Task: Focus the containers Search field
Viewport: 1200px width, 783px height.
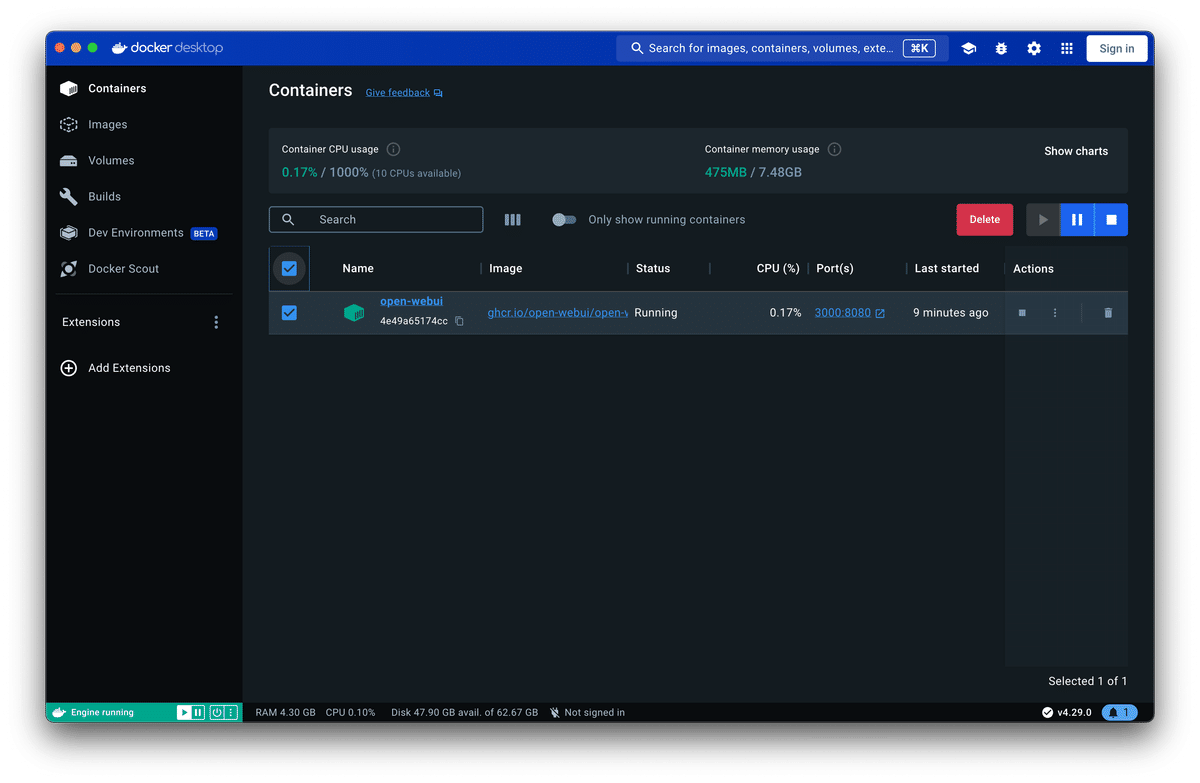Action: [x=376, y=219]
